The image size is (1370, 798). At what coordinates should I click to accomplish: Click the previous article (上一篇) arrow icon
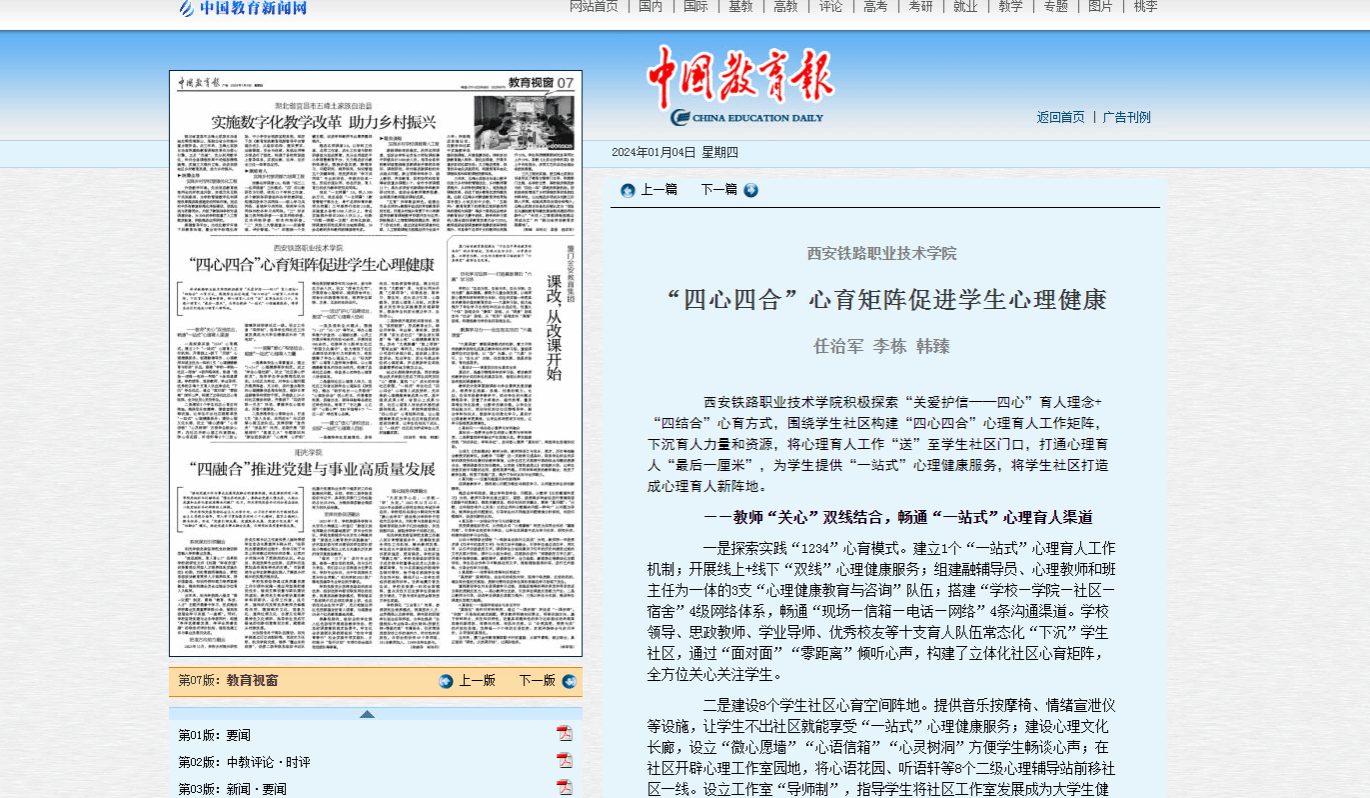click(x=628, y=190)
